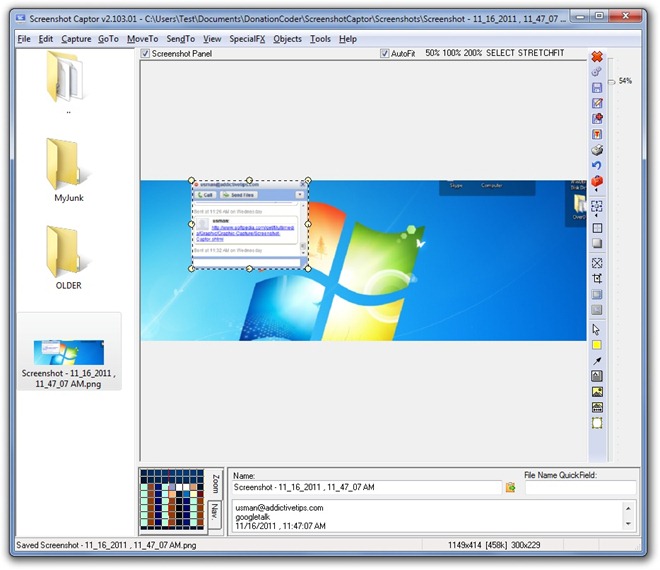Click the SELECT zoom option
The width and height of the screenshot is (660, 570).
(x=500, y=53)
